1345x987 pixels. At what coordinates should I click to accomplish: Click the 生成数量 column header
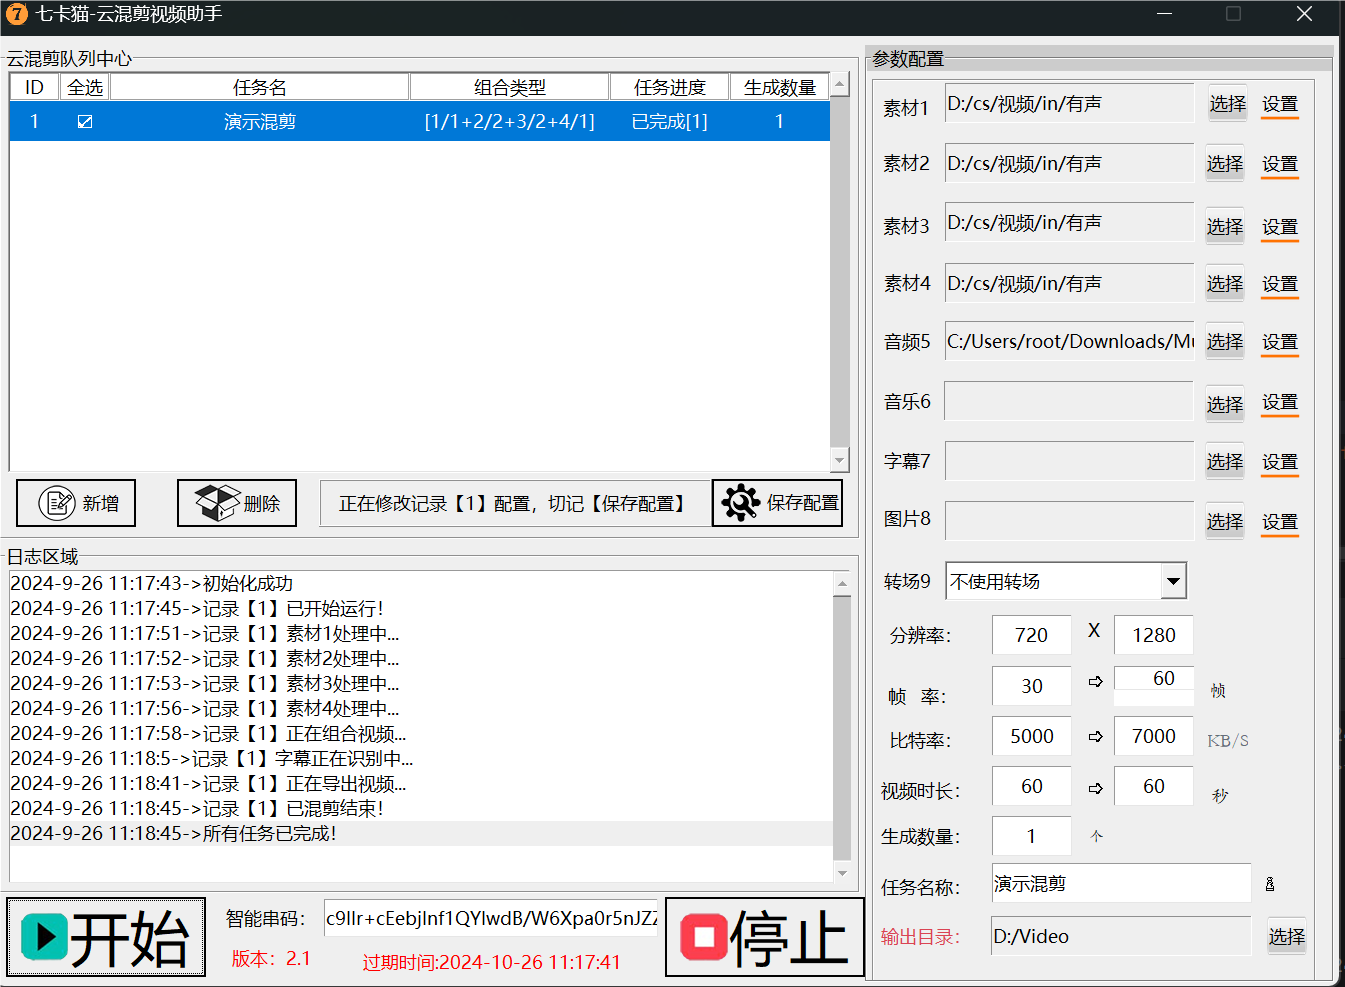(x=780, y=87)
